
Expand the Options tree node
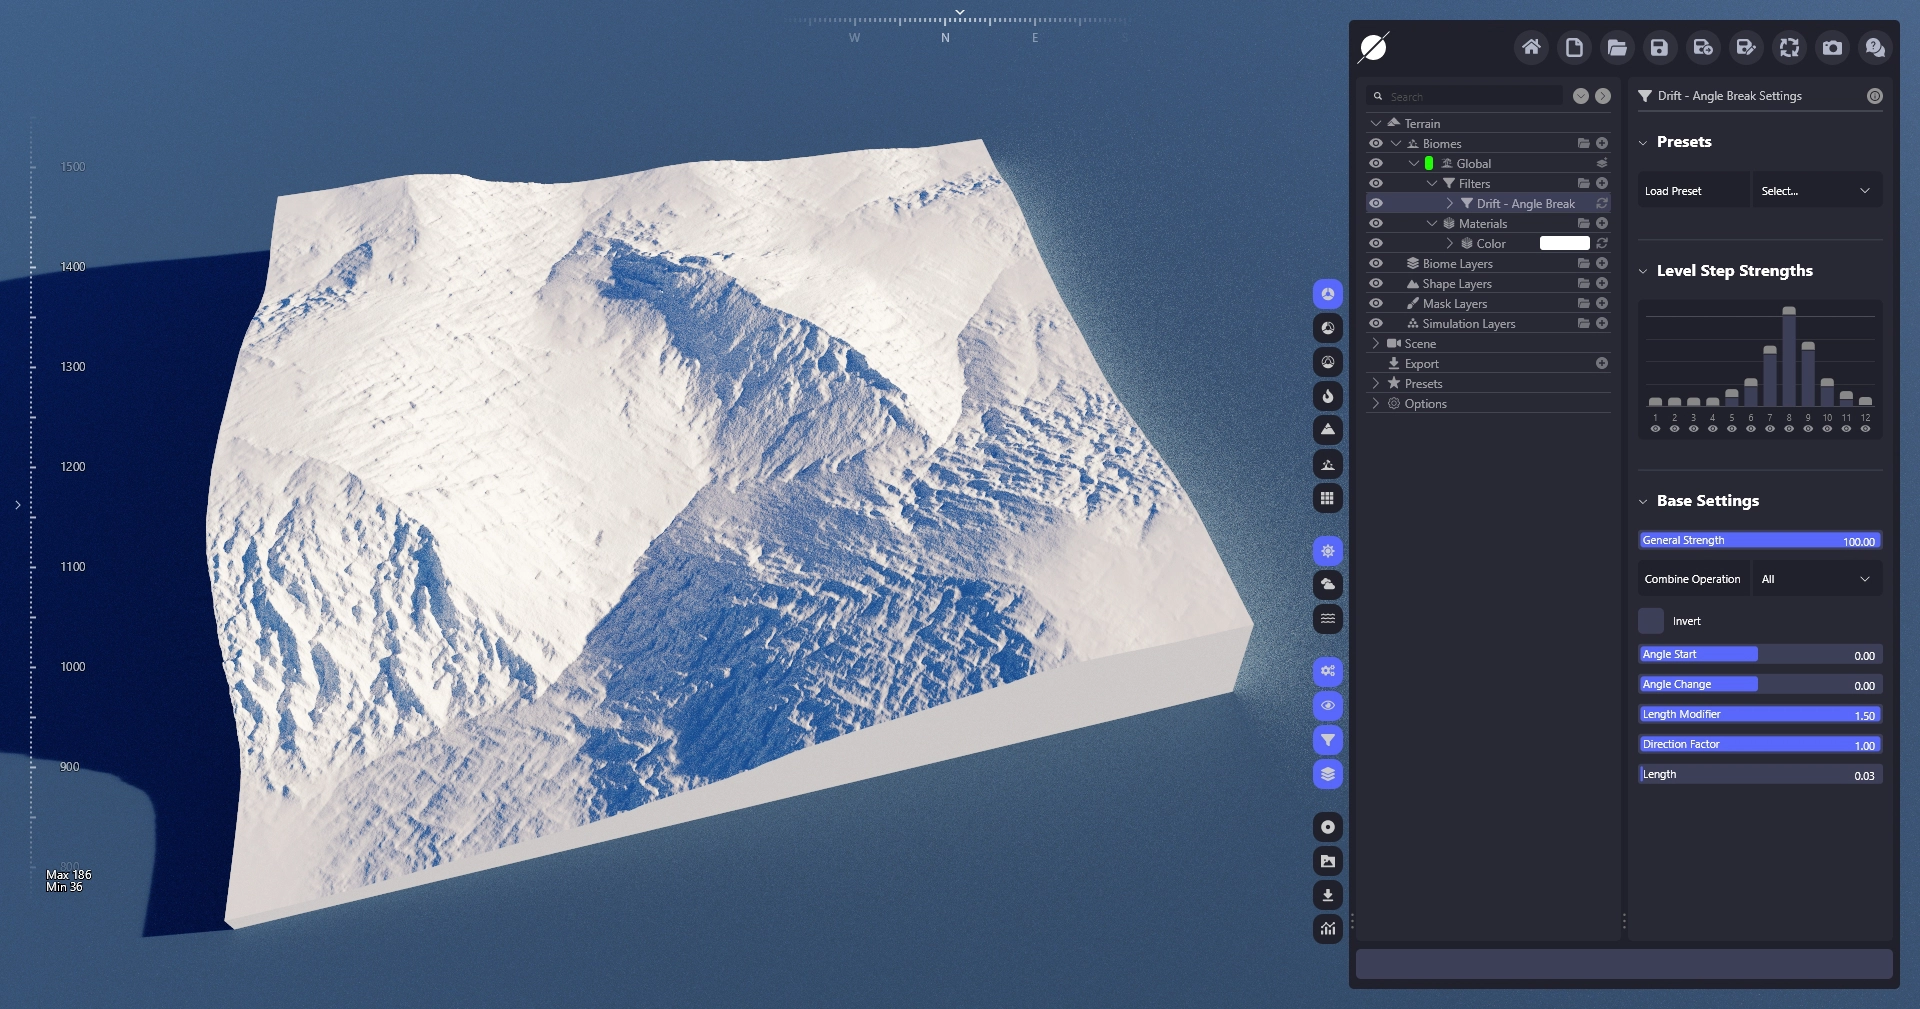click(1376, 403)
